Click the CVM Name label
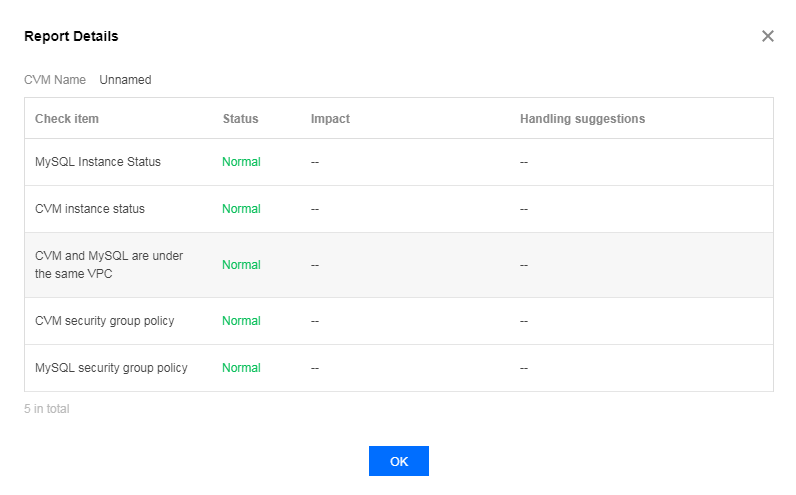796x495 pixels. click(55, 80)
